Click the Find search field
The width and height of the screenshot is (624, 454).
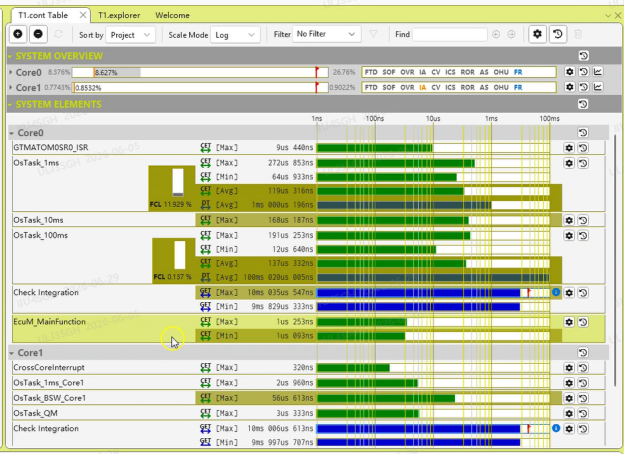[x=450, y=35]
